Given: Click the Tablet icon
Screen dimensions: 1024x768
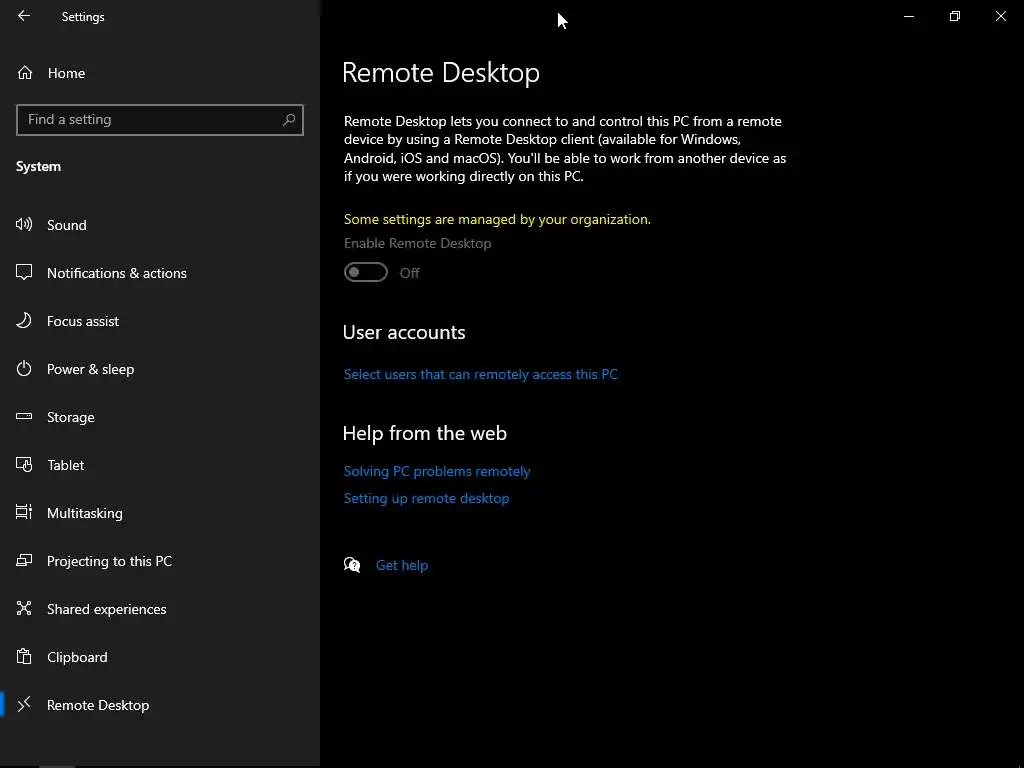Looking at the screenshot, I should (x=24, y=464).
